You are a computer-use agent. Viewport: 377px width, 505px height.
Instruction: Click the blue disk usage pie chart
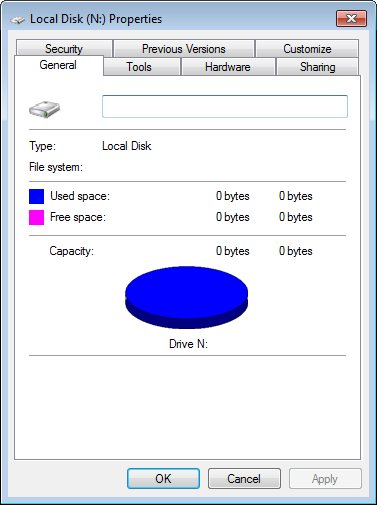pyautogui.click(x=187, y=297)
